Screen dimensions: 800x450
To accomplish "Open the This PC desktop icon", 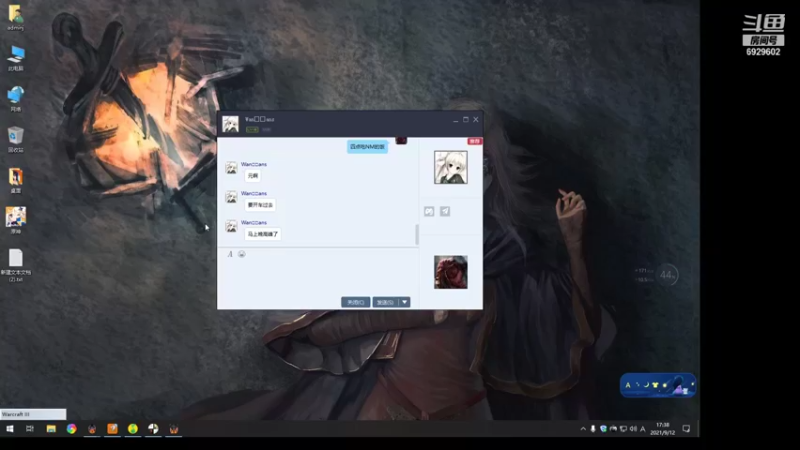I will (x=16, y=58).
